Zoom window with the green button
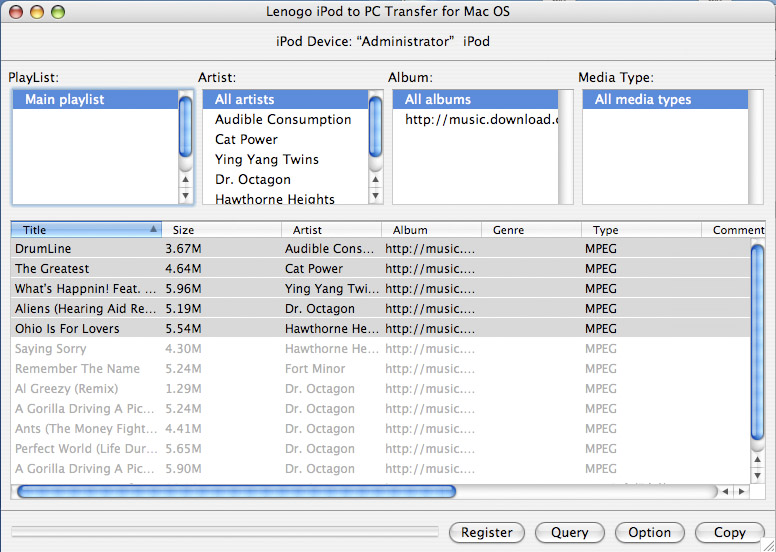This screenshot has height=552, width=776. click(x=58, y=11)
